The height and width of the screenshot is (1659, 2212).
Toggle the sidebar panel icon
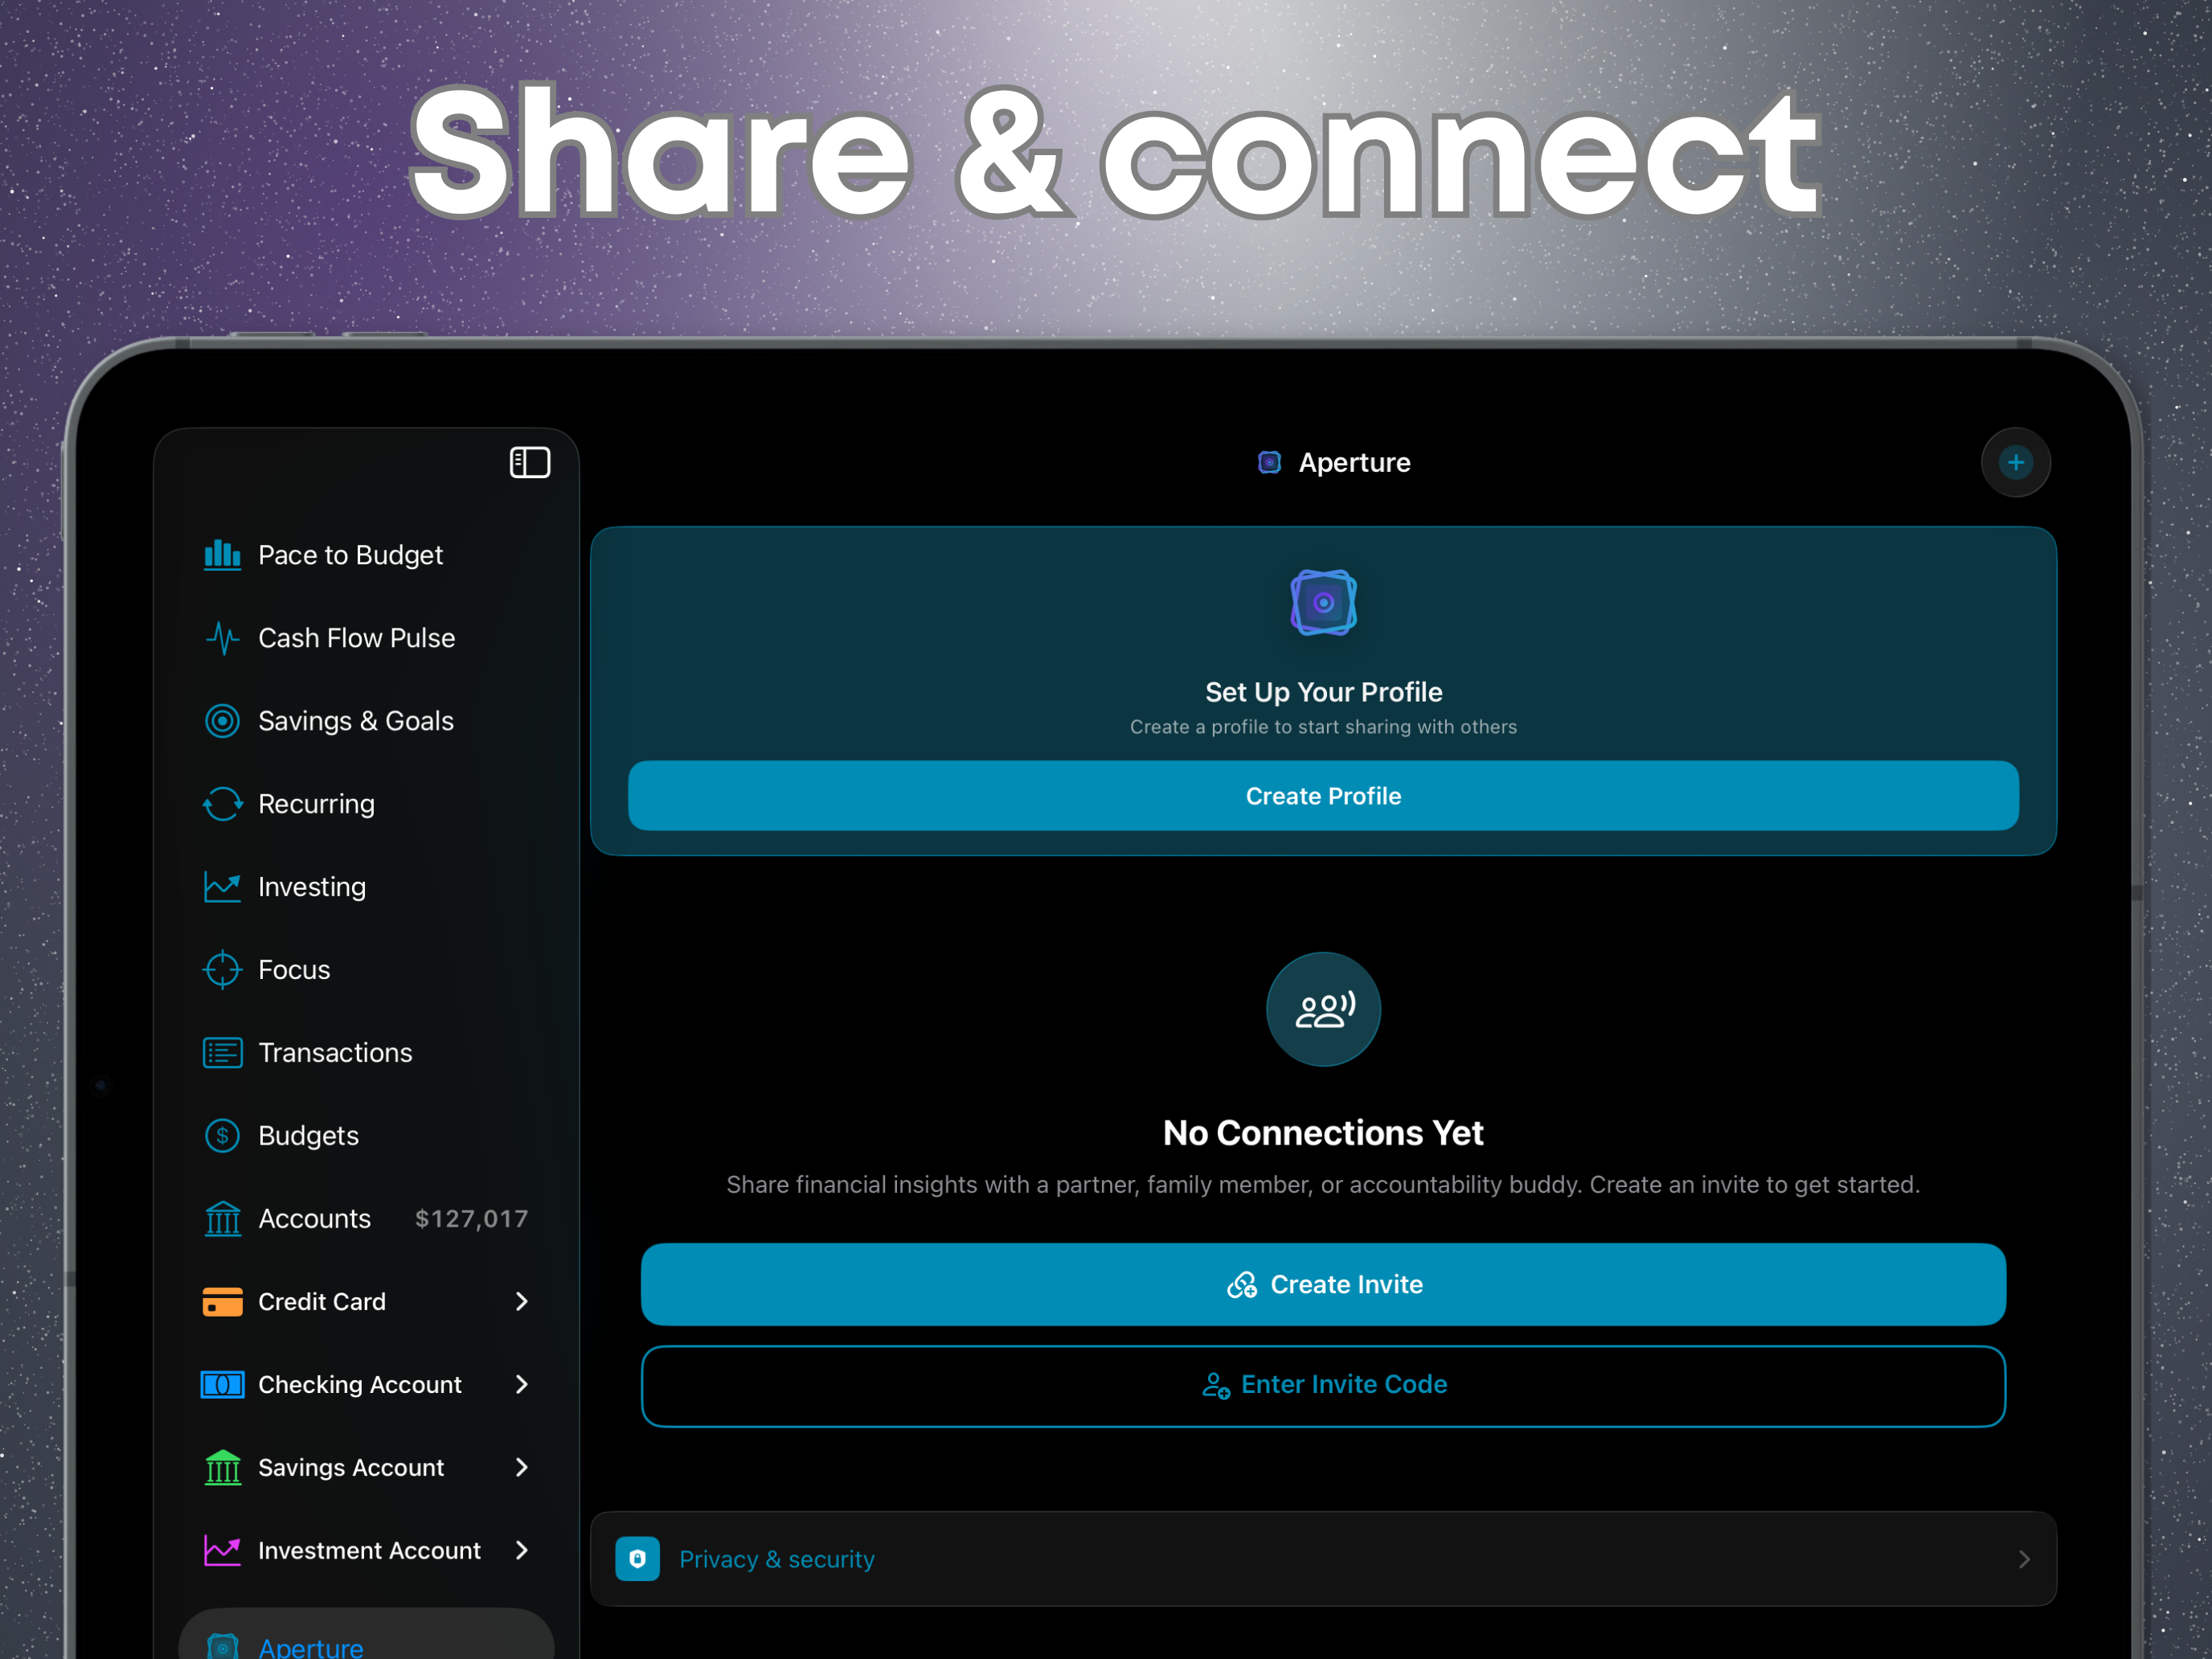[530, 462]
